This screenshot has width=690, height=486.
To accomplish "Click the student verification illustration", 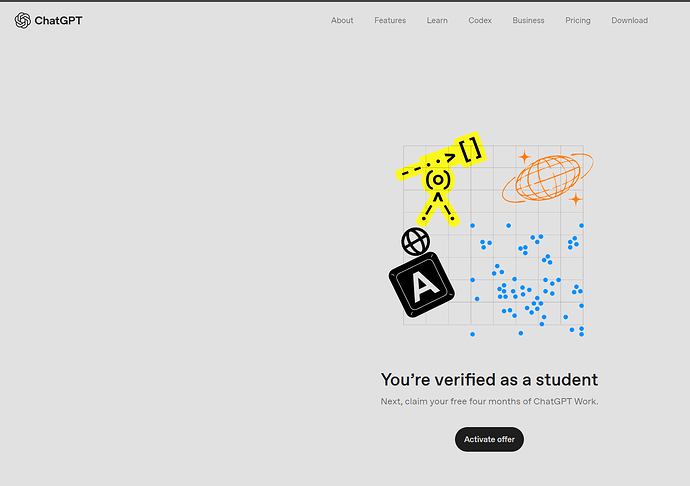I will (x=490, y=235).
